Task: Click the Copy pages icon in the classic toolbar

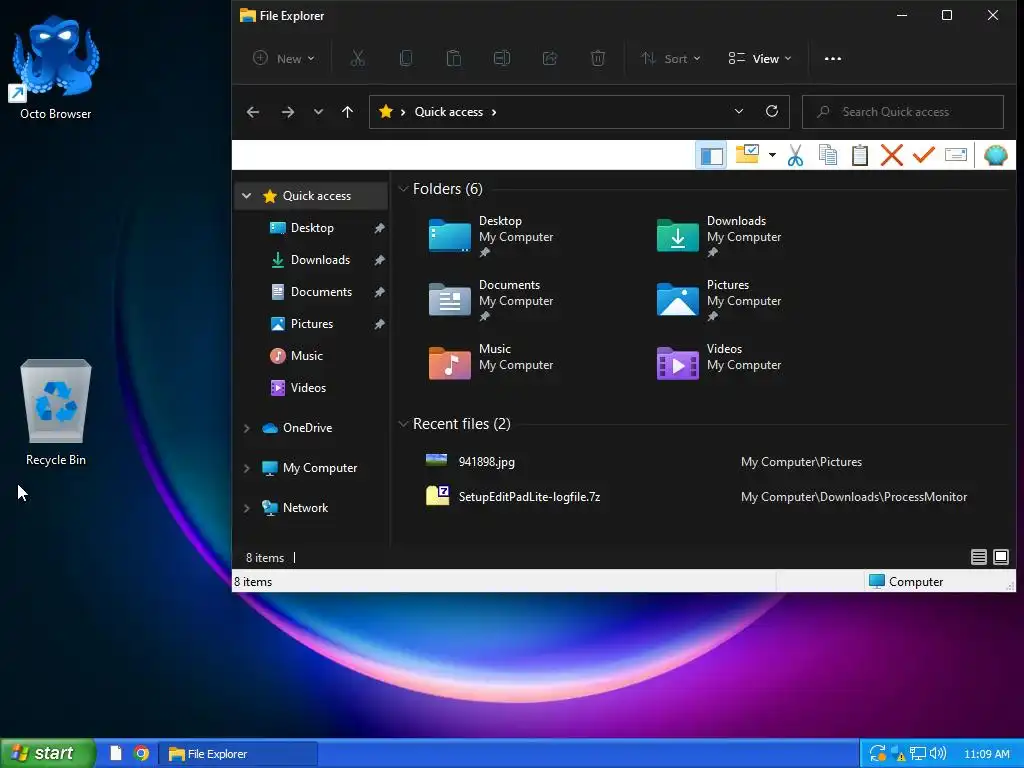Action: pyautogui.click(x=828, y=155)
